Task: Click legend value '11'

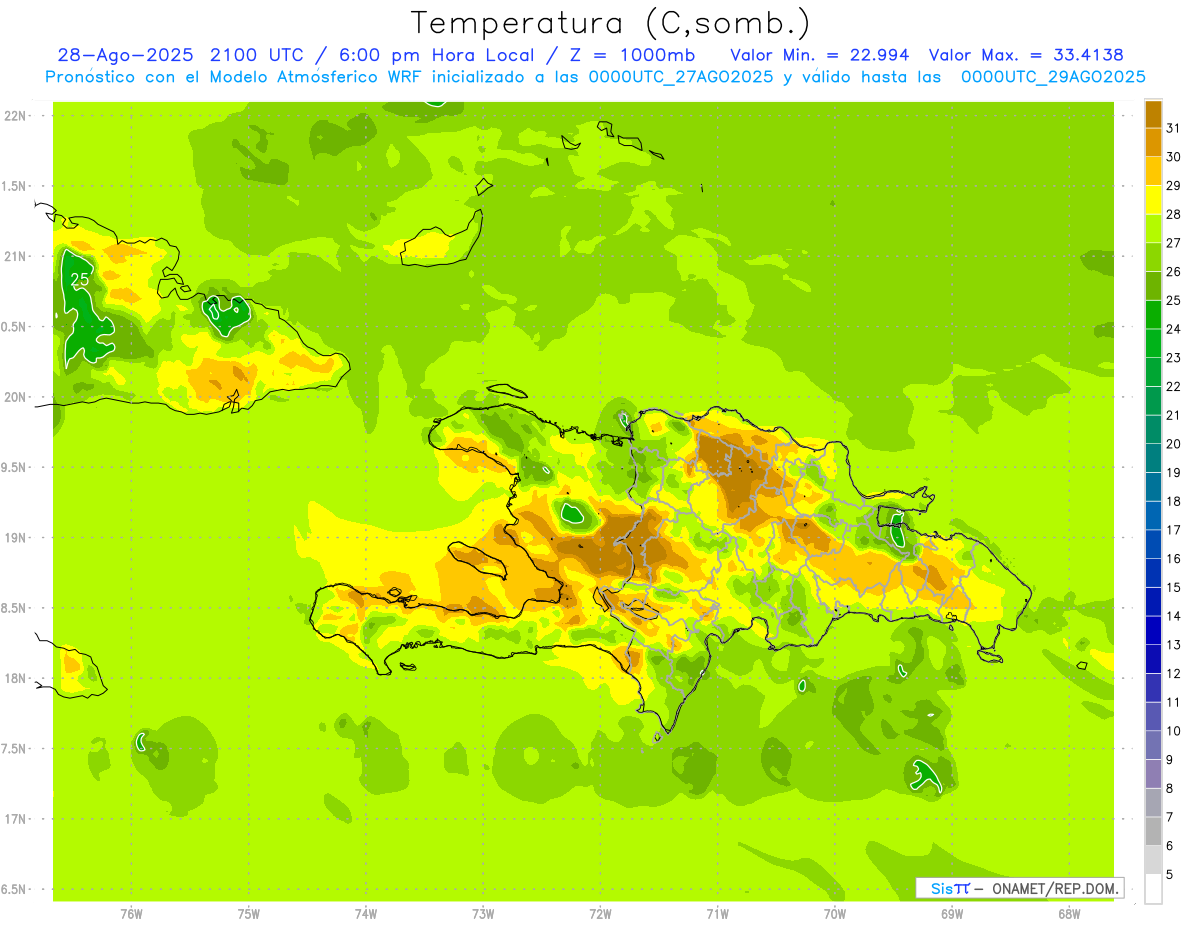Action: tap(1173, 702)
